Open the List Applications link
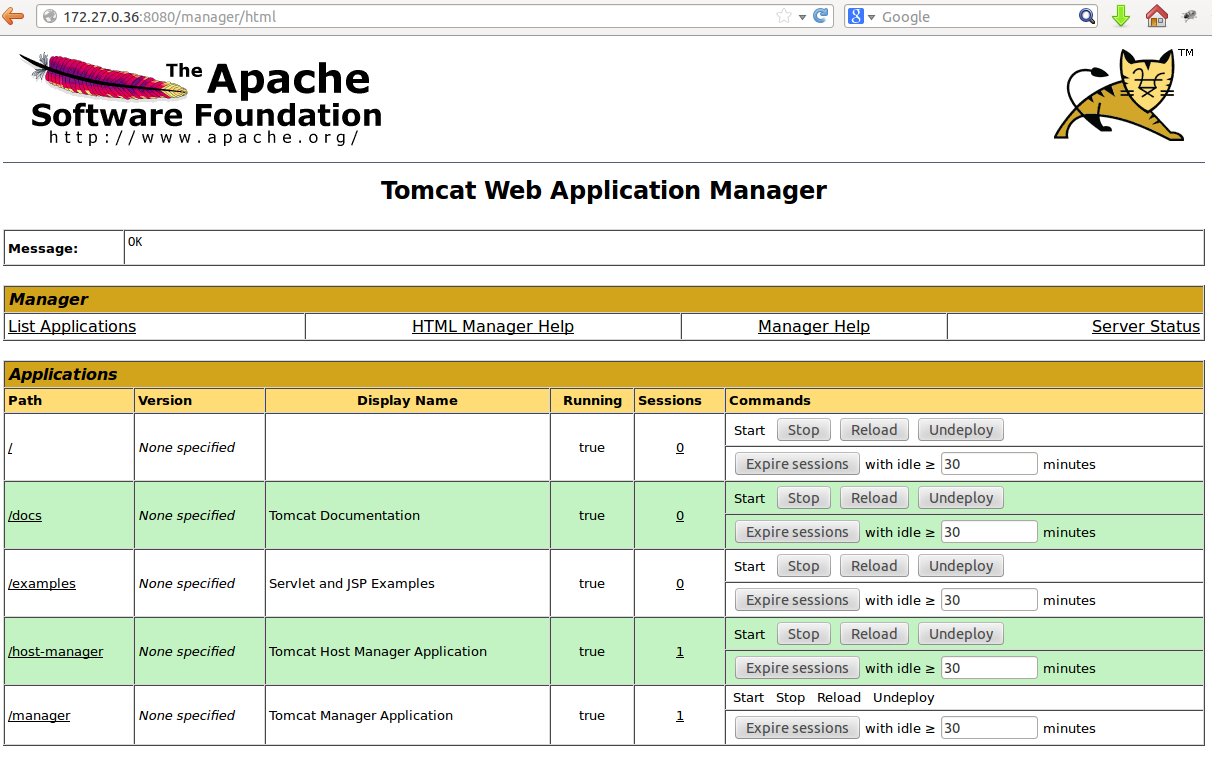The height and width of the screenshot is (759, 1212). click(72, 326)
